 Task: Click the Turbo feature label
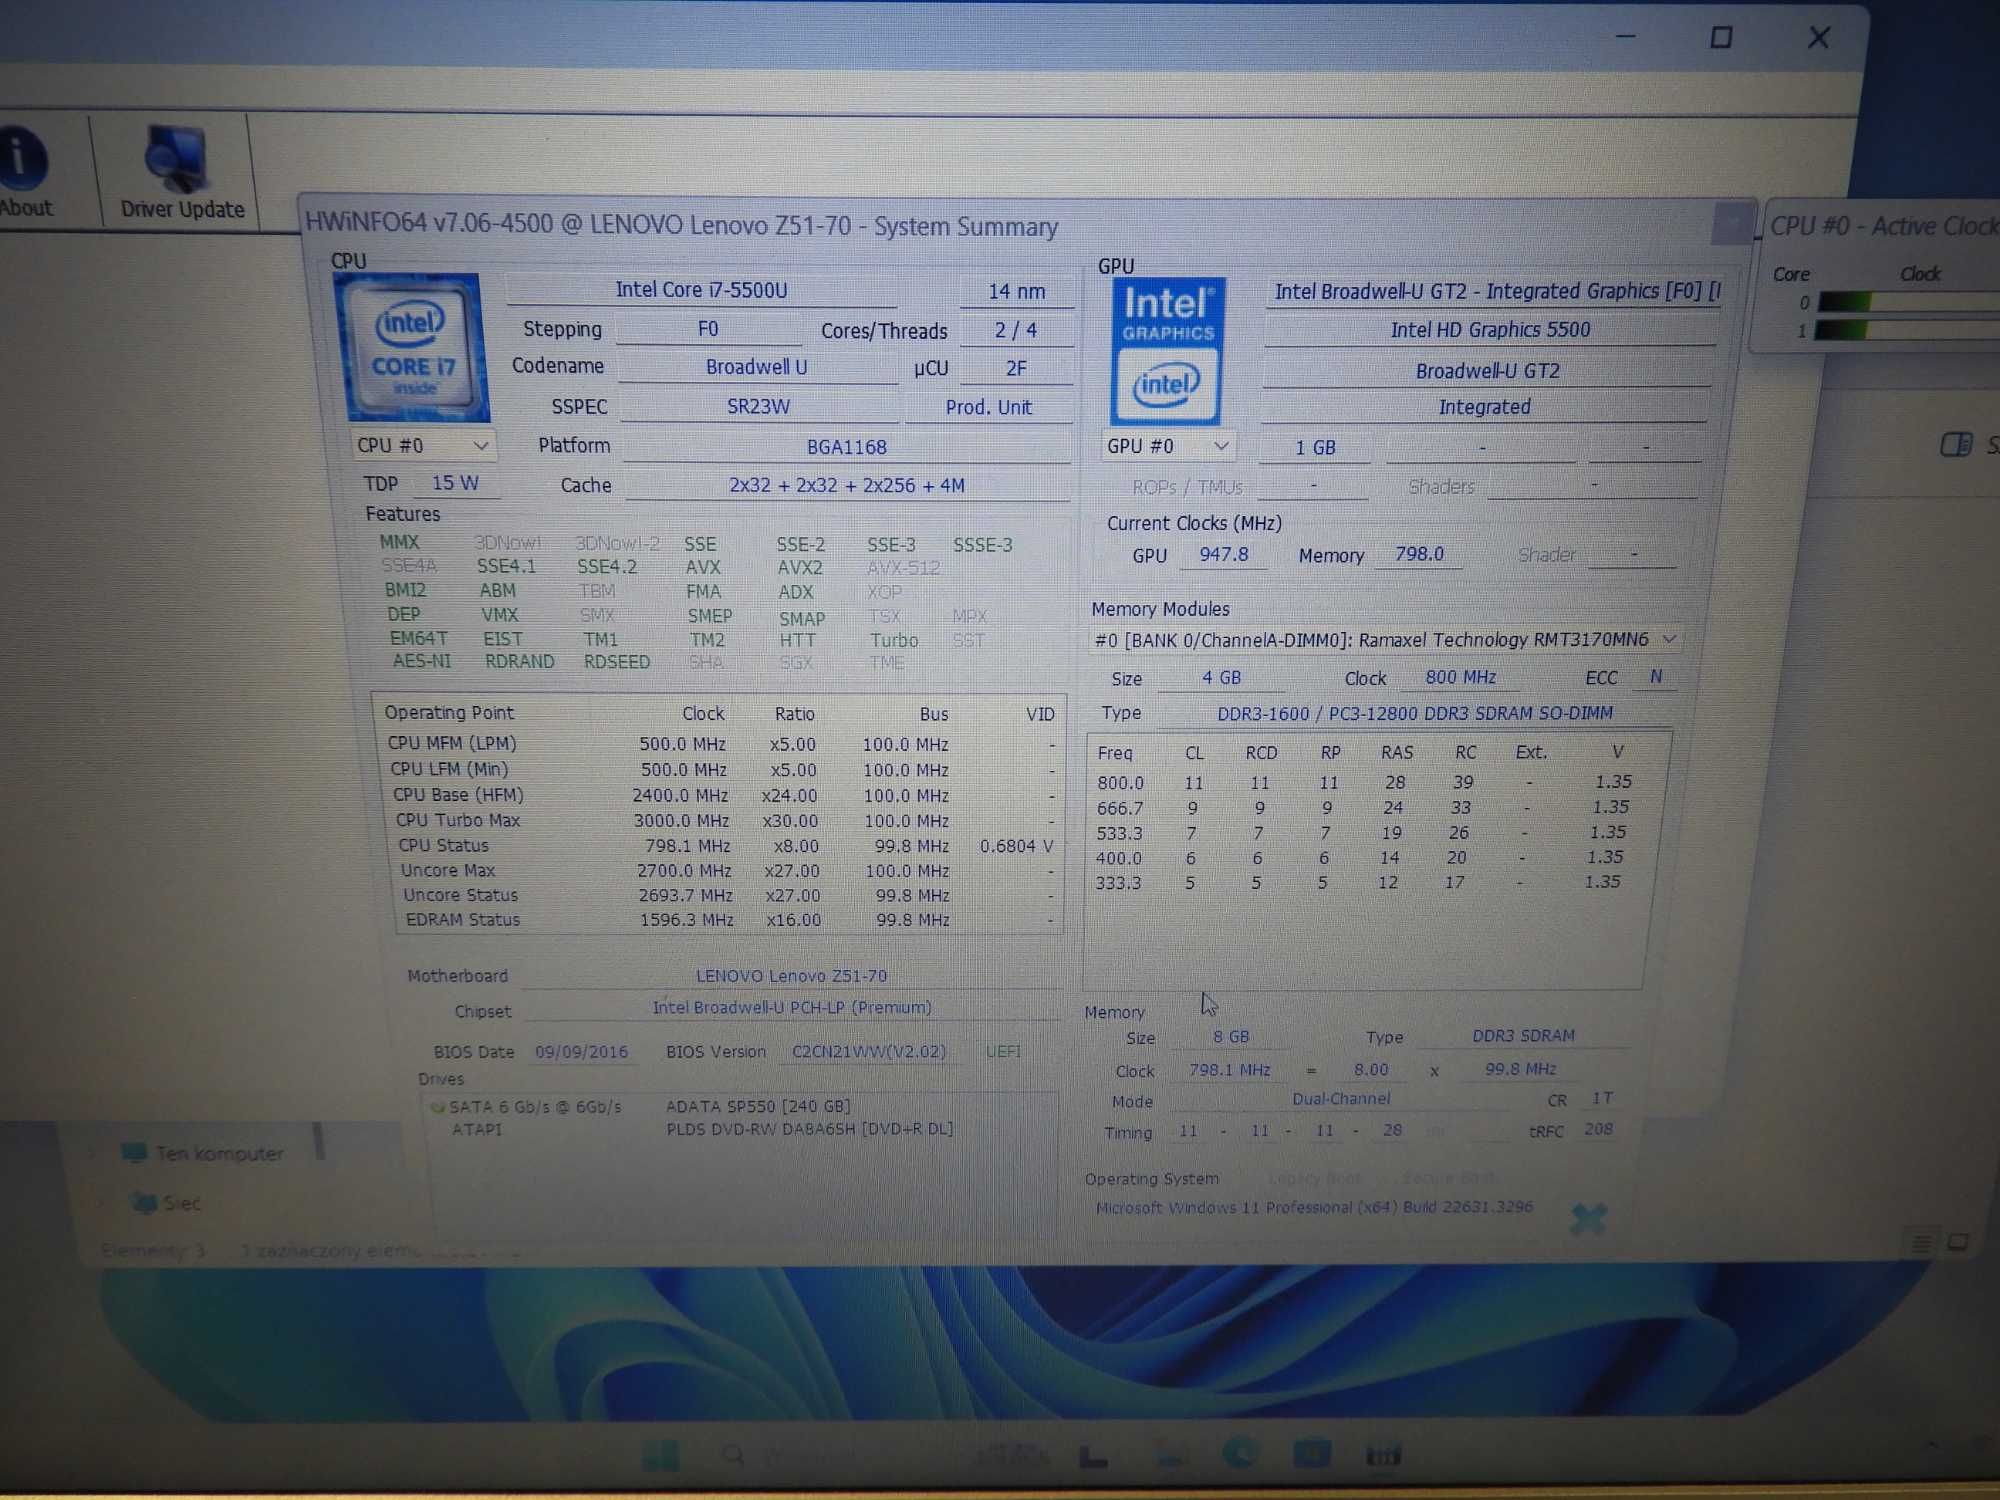(894, 640)
